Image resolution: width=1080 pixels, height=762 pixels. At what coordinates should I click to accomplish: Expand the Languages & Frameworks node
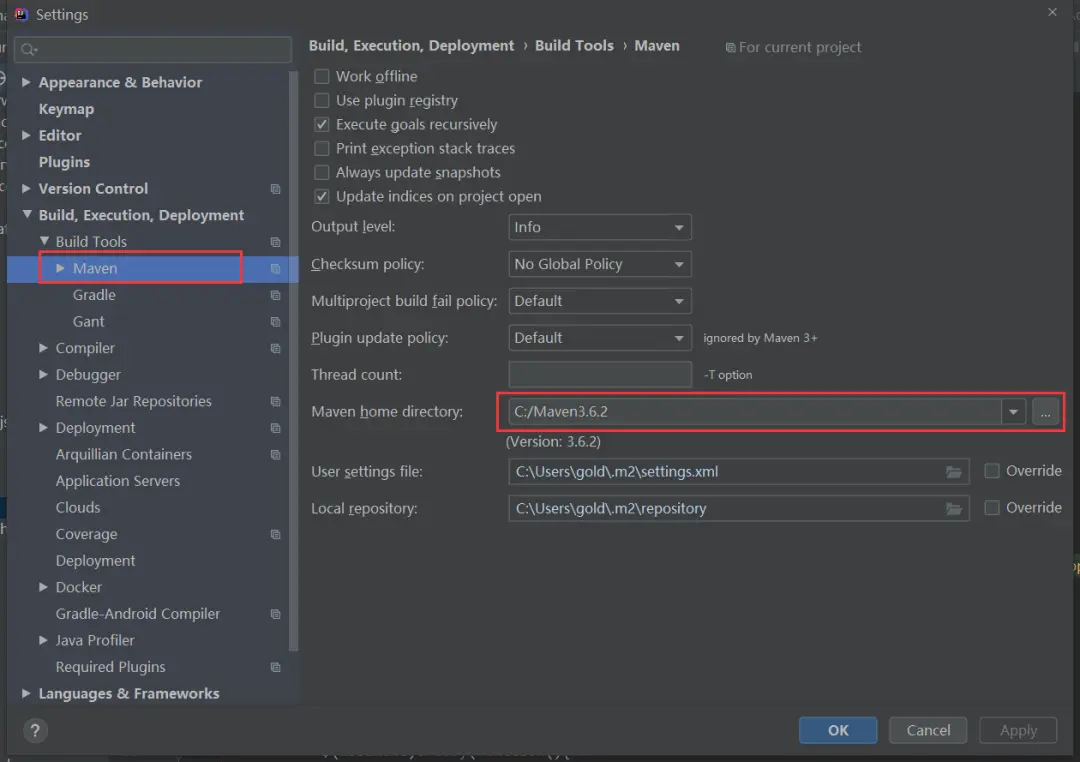coord(26,693)
